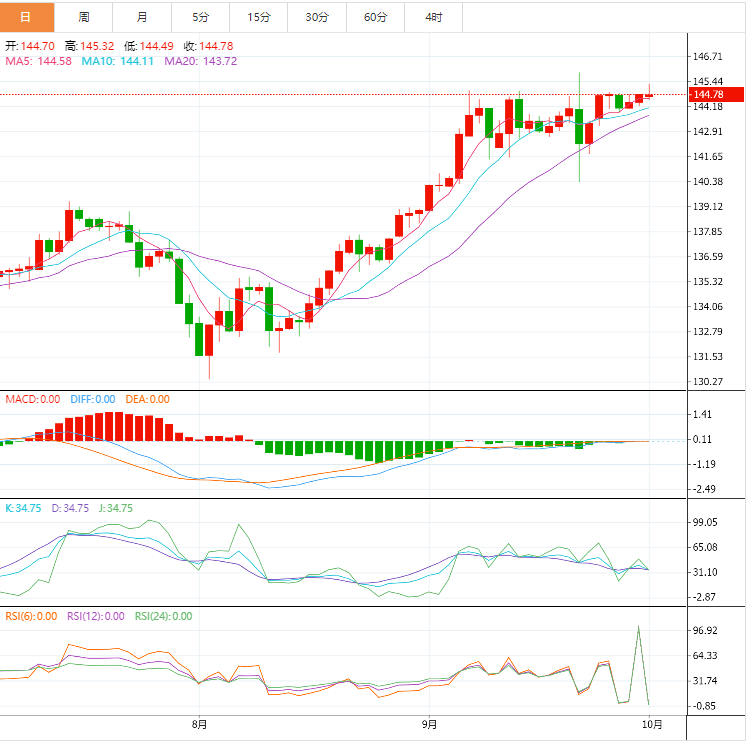Click the 9月 marker on time axis
This screenshot has height=747, width=752.
[x=428, y=723]
